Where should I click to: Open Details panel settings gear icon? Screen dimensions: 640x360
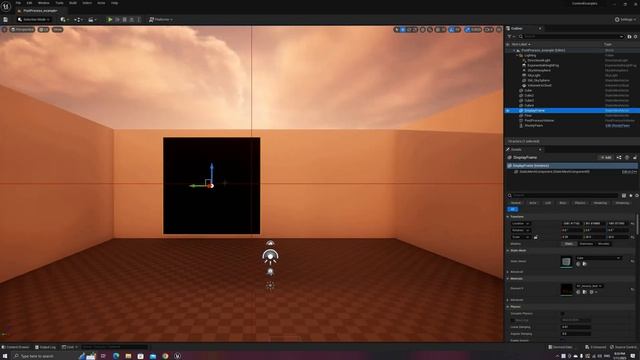[x=637, y=196]
